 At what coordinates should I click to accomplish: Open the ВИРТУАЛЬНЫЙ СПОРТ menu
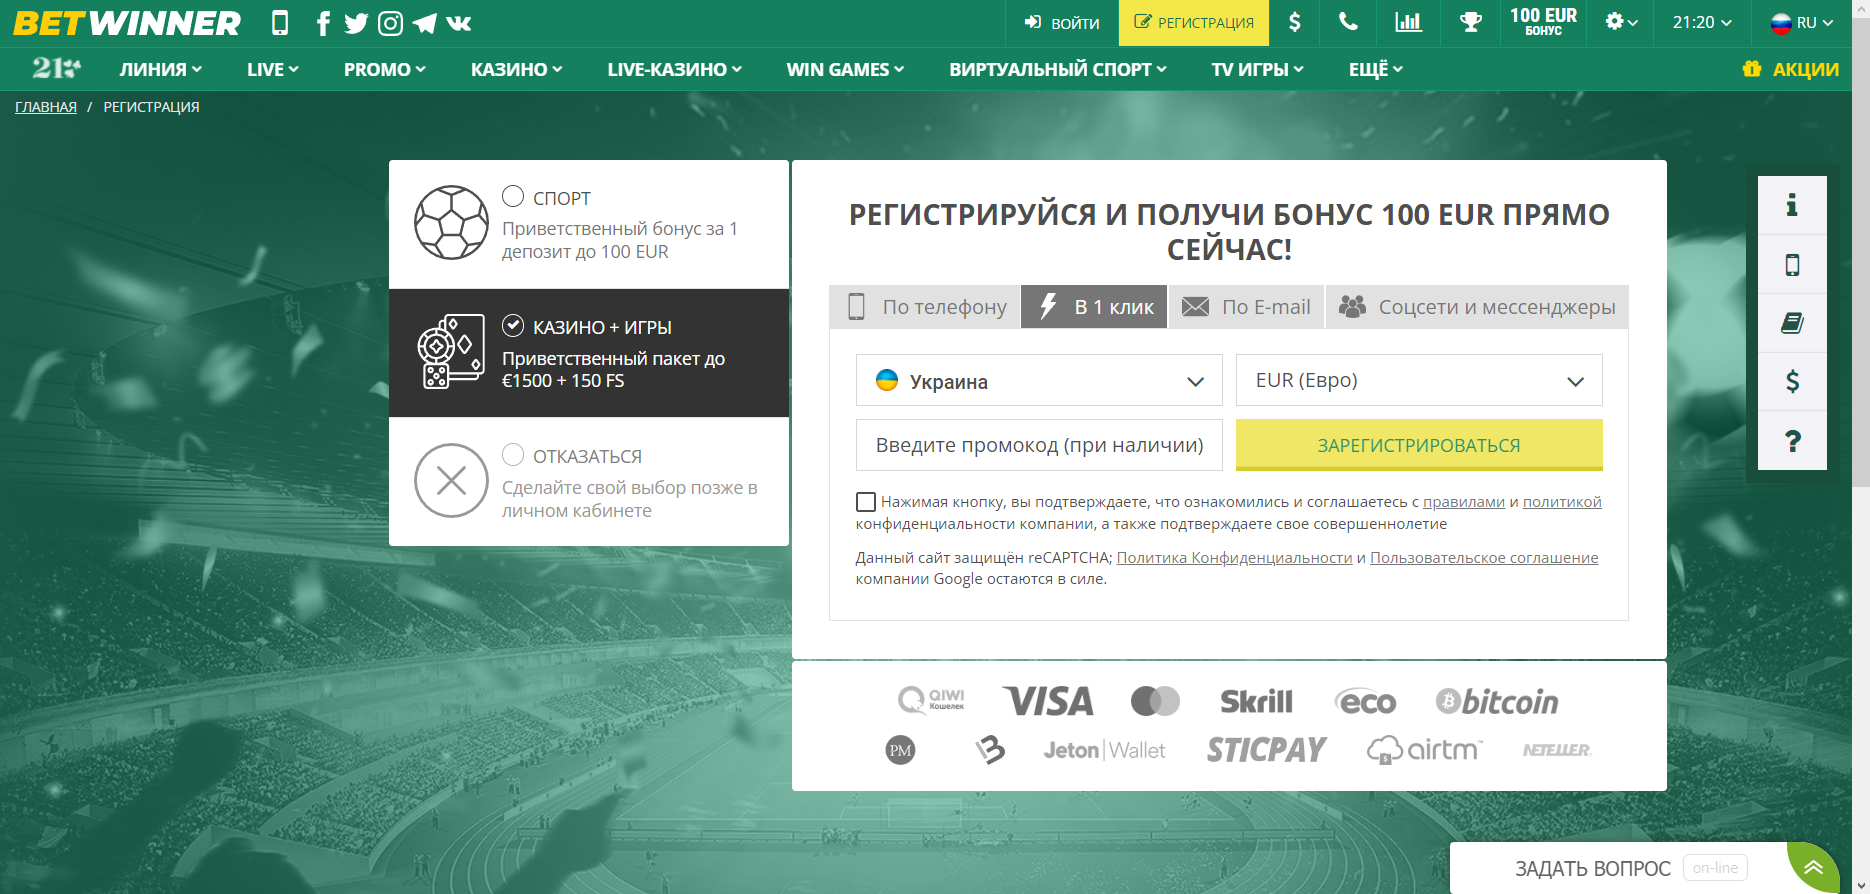tap(1058, 69)
